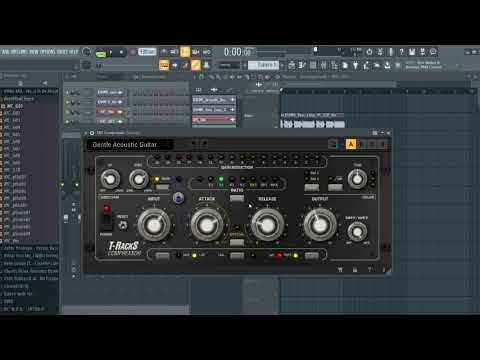
Task: Open the TOOLS menu
Action: coord(61,52)
